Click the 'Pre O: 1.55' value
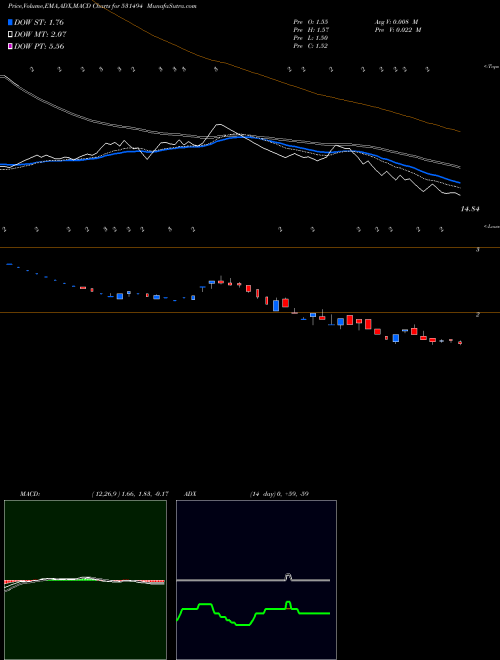This screenshot has width=500, height=660. [311, 21]
